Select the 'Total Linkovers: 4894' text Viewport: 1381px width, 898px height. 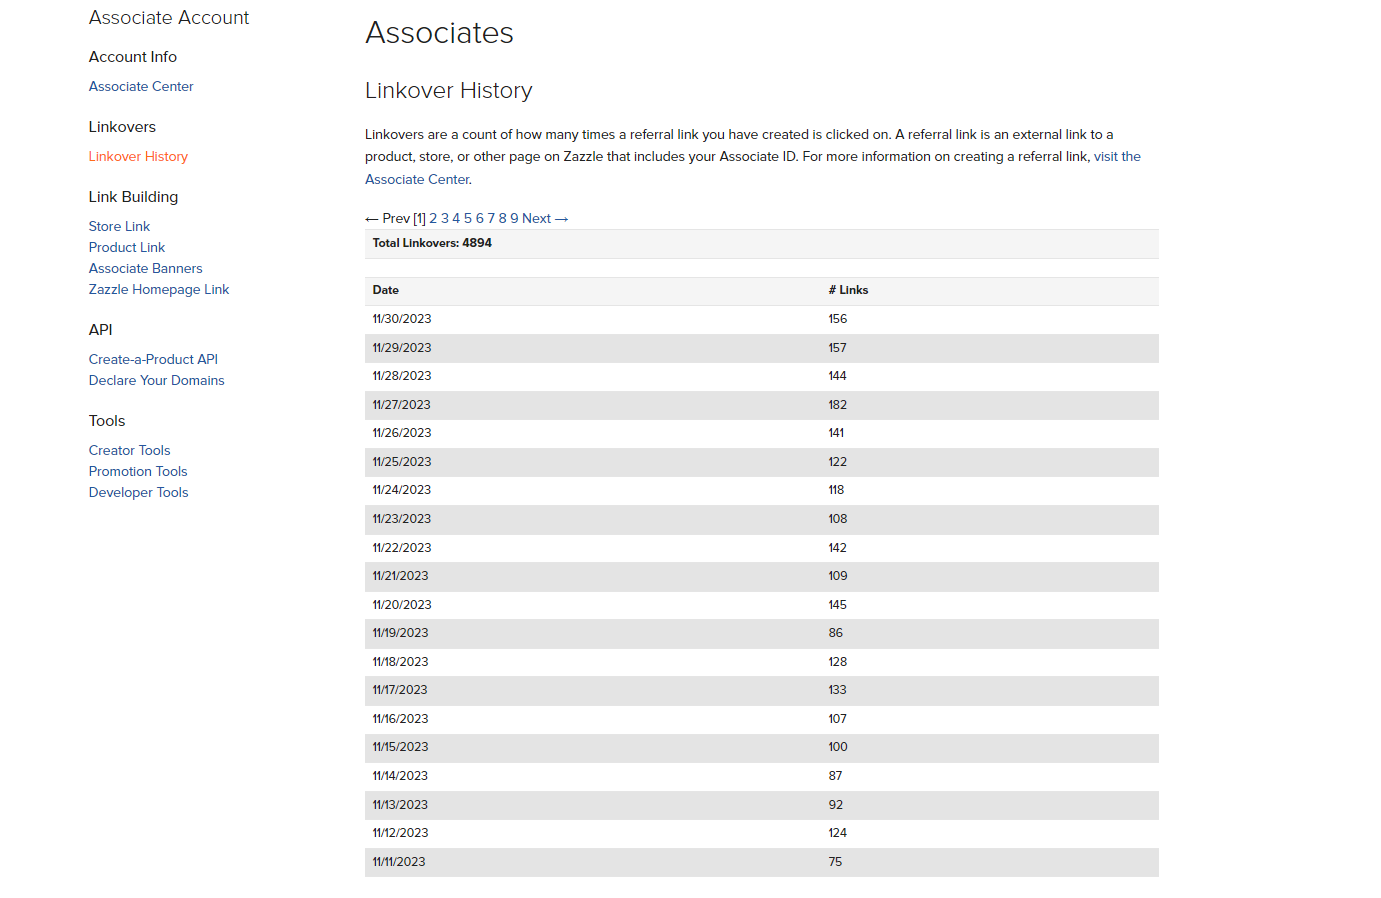pos(432,243)
